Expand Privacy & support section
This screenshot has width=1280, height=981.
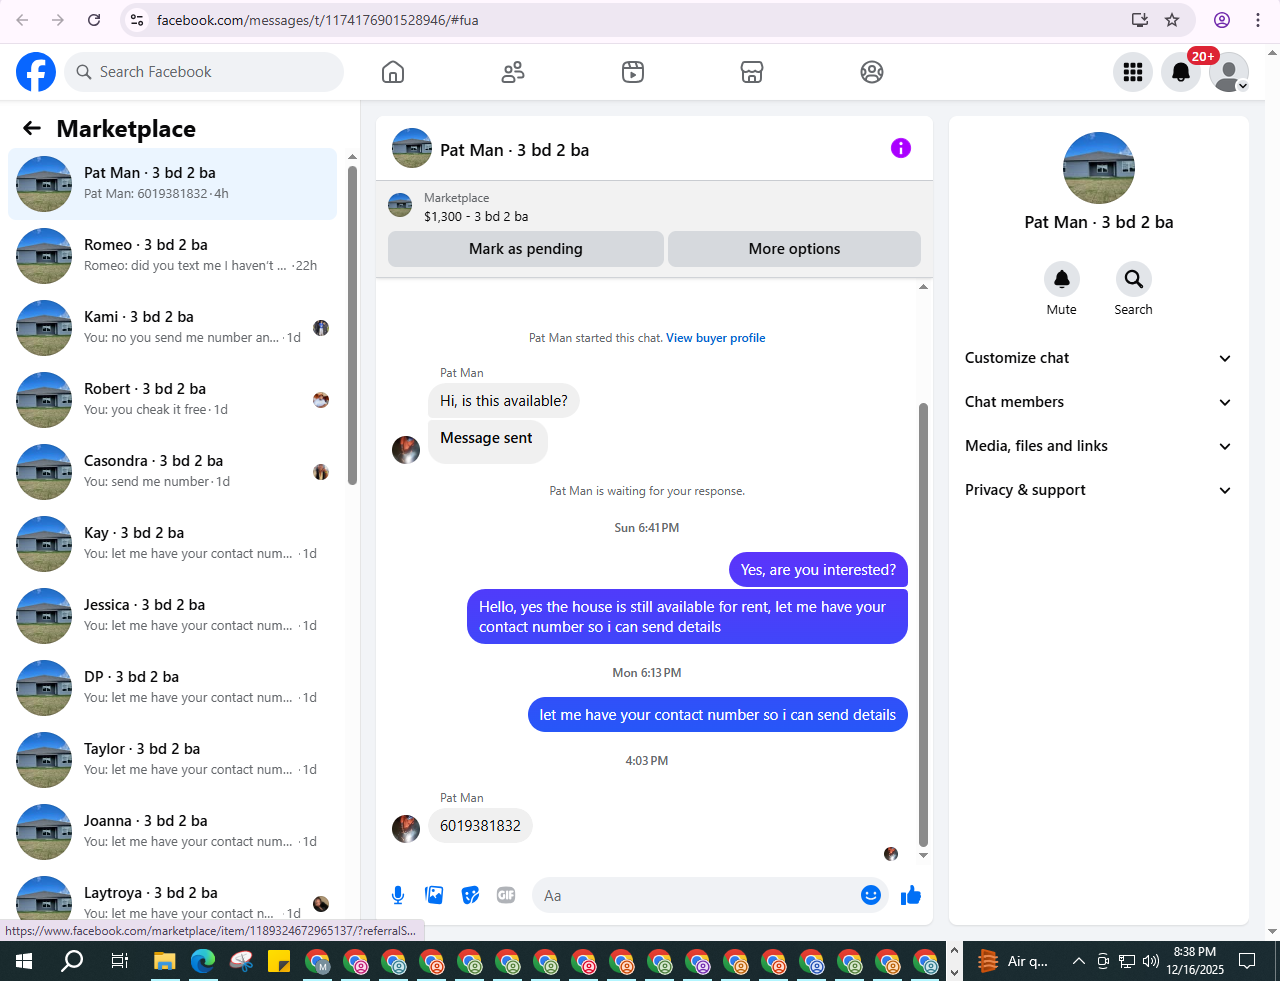[x=1098, y=490]
